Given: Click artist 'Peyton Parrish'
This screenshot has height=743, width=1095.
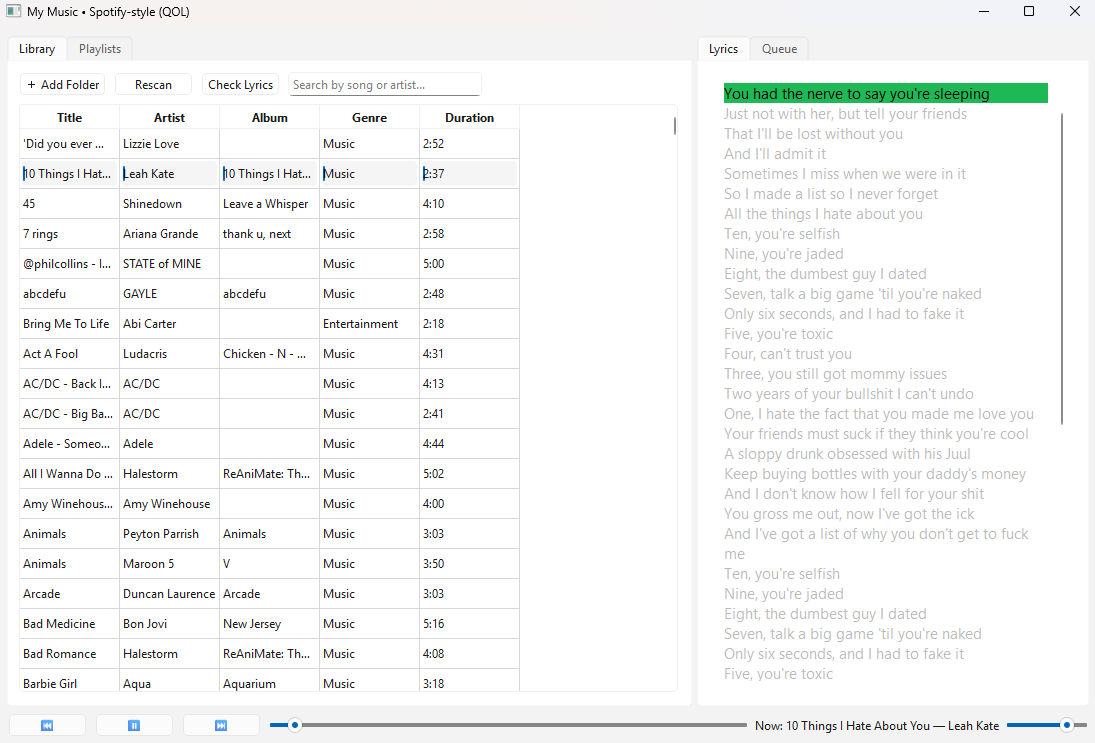Looking at the screenshot, I should tap(169, 534).
